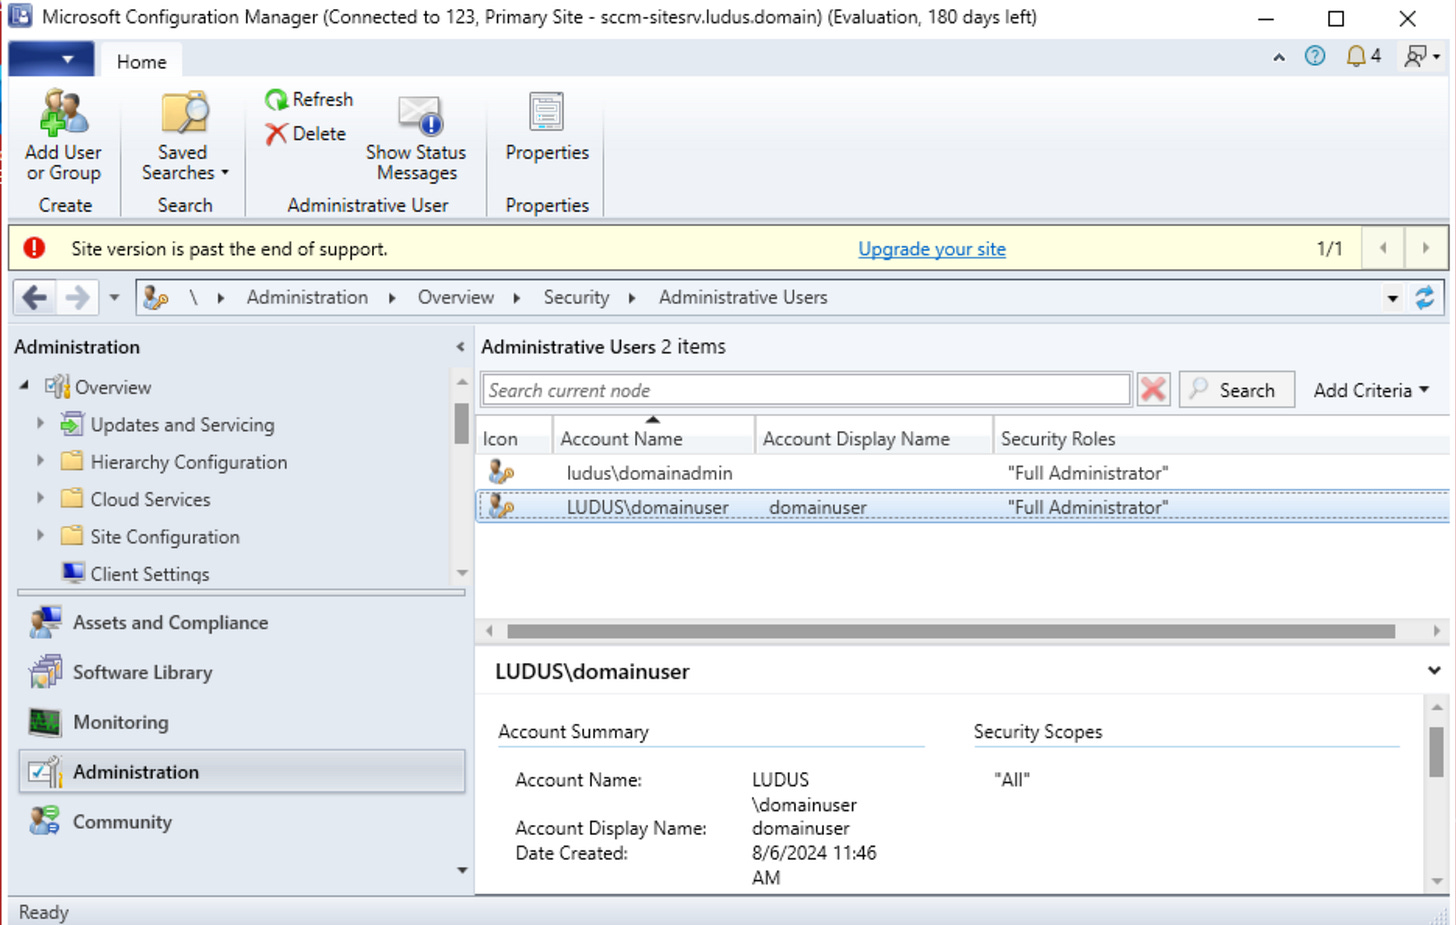Sort by Security Roles column header
Image resolution: width=1456 pixels, height=925 pixels.
click(1221, 438)
